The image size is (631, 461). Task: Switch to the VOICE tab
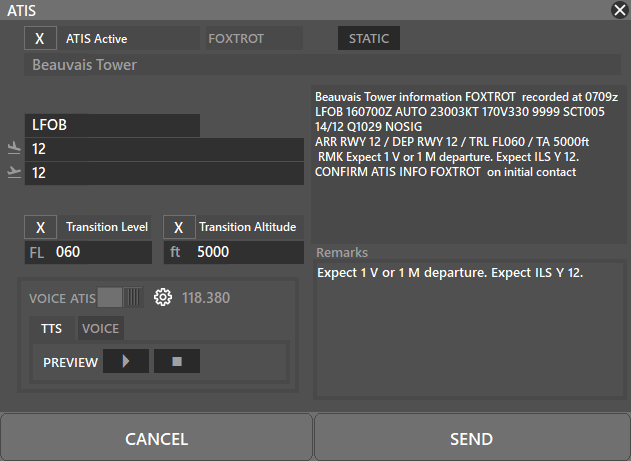[101, 328]
